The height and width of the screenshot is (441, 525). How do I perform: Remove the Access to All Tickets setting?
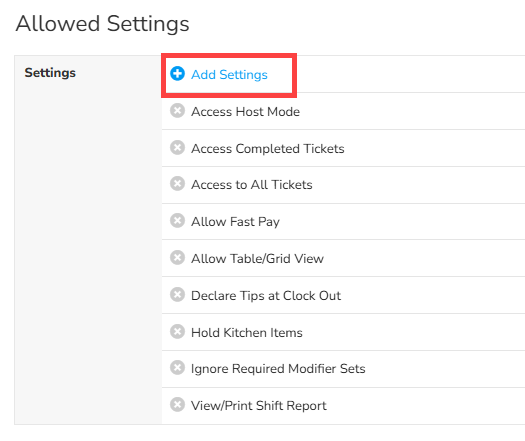(x=177, y=183)
